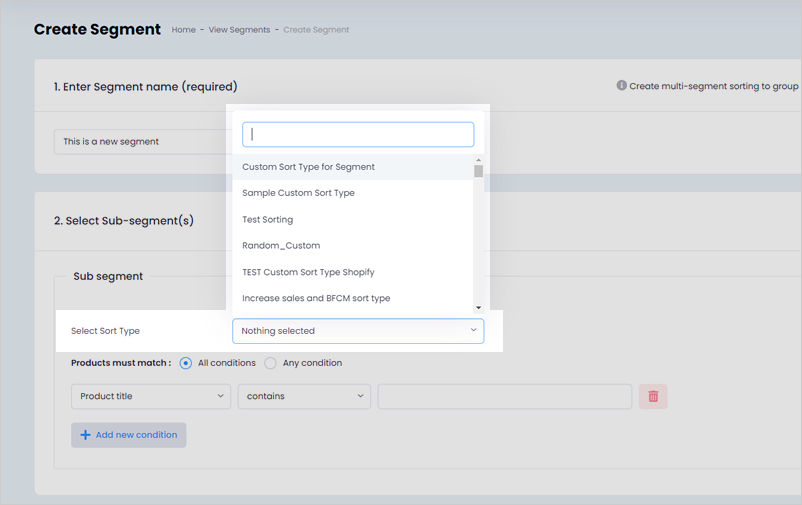Click the Add new condition button
This screenshot has height=505, width=802.
(129, 435)
